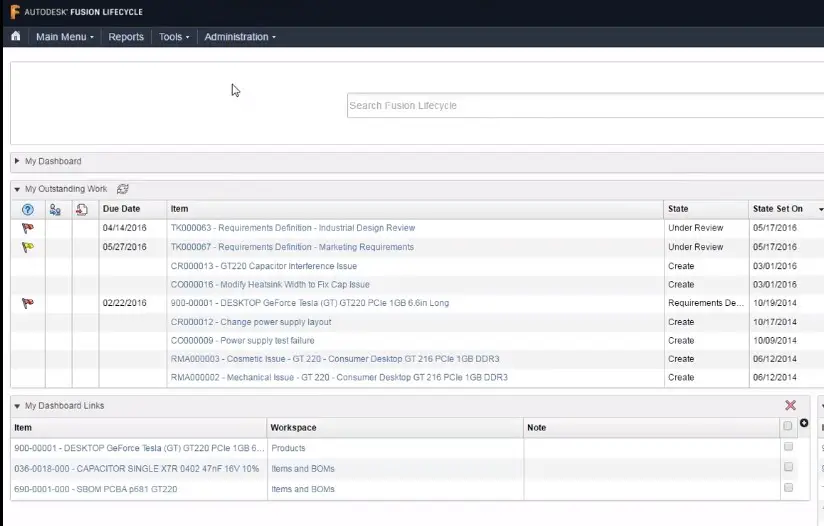Open 036-0018-000 CAPACITOR SINGLE X7R link
The image size is (824, 526).
pyautogui.click(x=137, y=469)
